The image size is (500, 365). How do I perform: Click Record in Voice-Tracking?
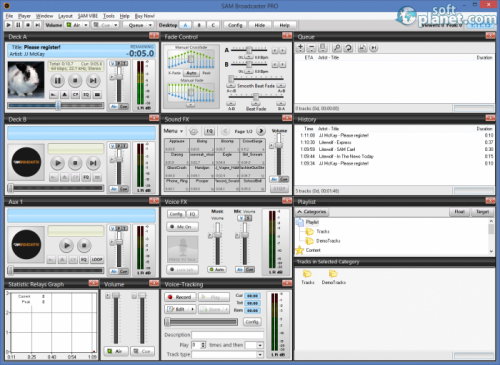click(x=180, y=297)
